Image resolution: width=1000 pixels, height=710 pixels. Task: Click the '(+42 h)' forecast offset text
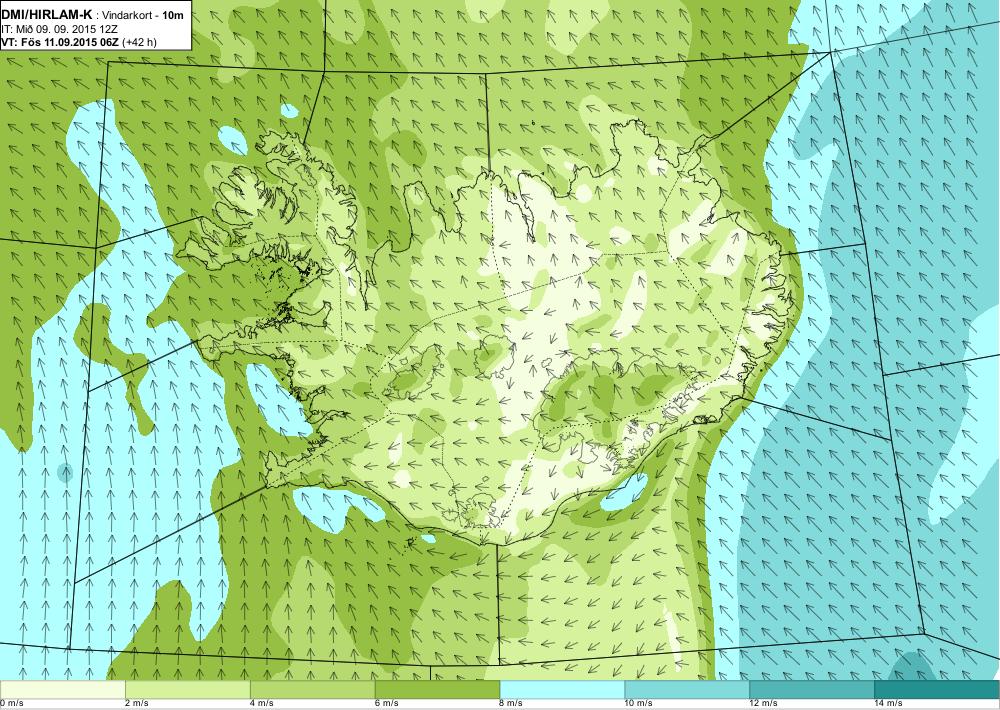point(138,42)
